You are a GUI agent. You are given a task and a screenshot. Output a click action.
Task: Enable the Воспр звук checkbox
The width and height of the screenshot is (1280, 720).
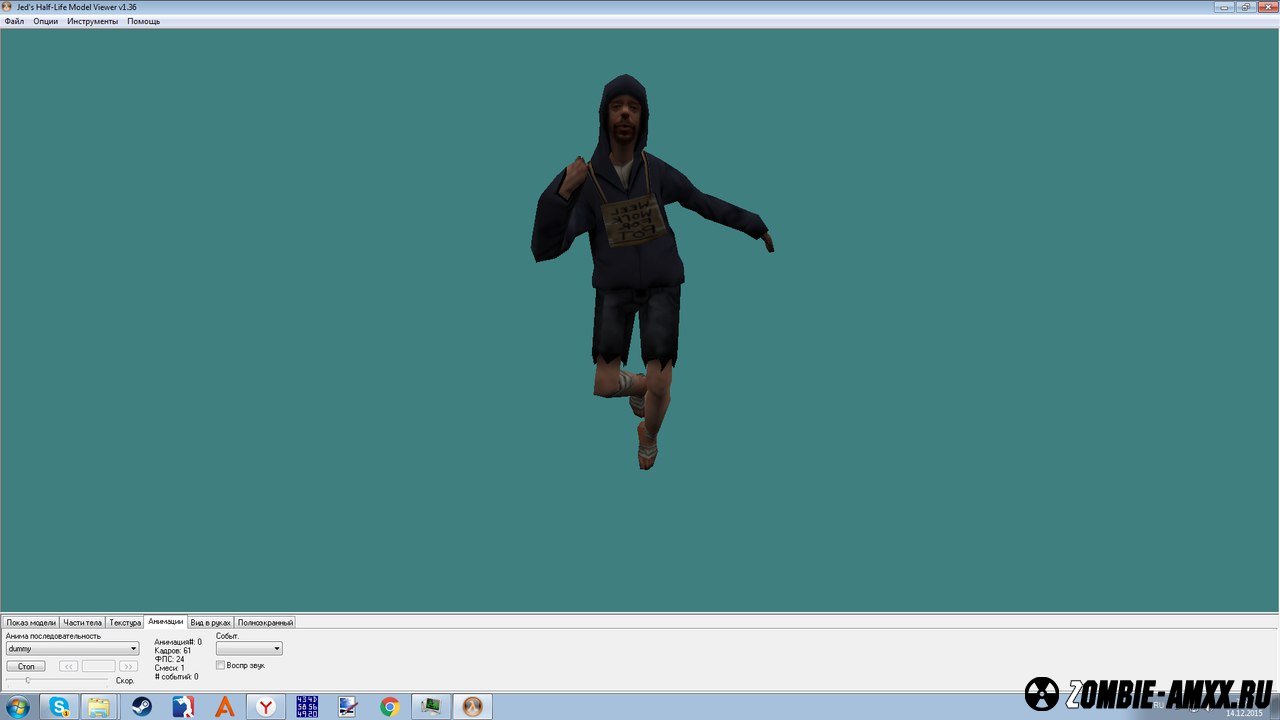[221, 665]
